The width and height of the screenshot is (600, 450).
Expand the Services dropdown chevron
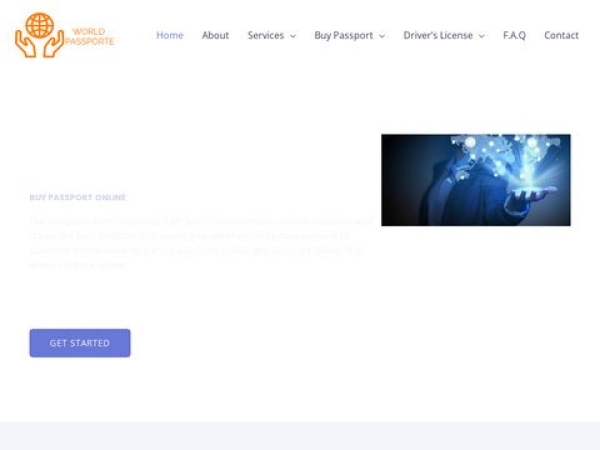click(293, 36)
